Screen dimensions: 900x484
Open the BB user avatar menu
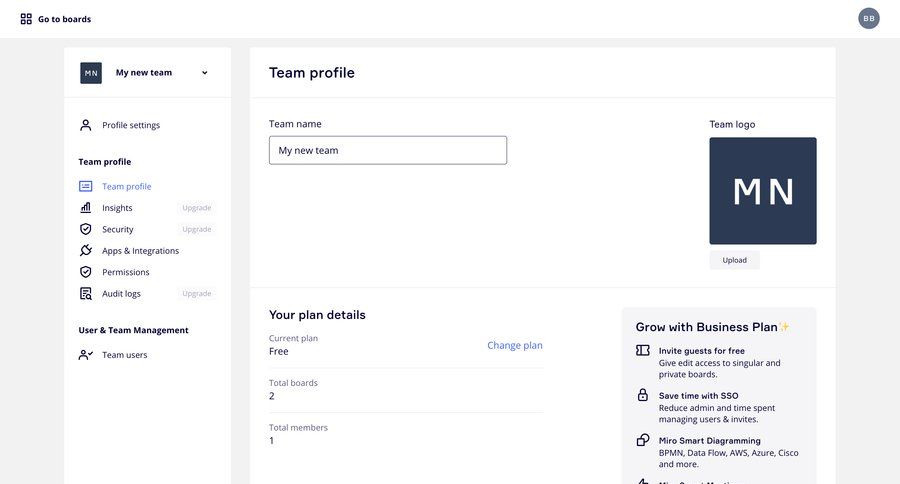[868, 18]
